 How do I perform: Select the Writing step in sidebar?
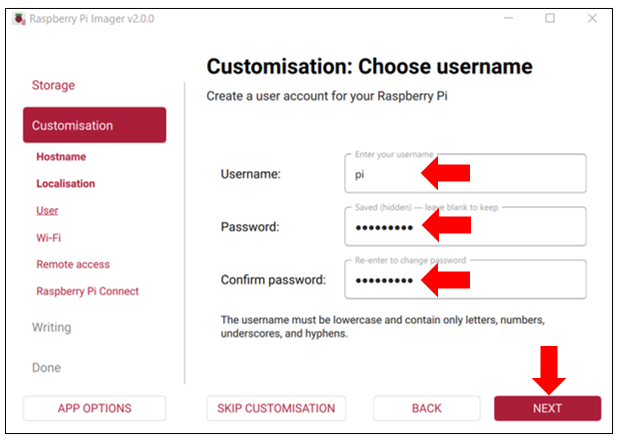point(52,327)
